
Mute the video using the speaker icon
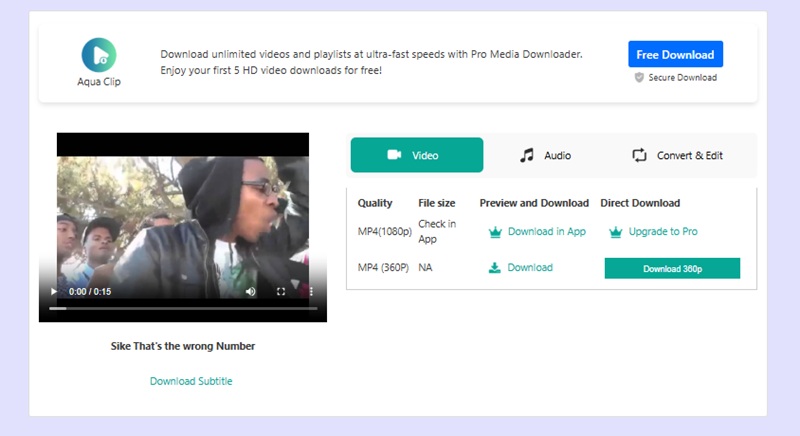pos(251,291)
